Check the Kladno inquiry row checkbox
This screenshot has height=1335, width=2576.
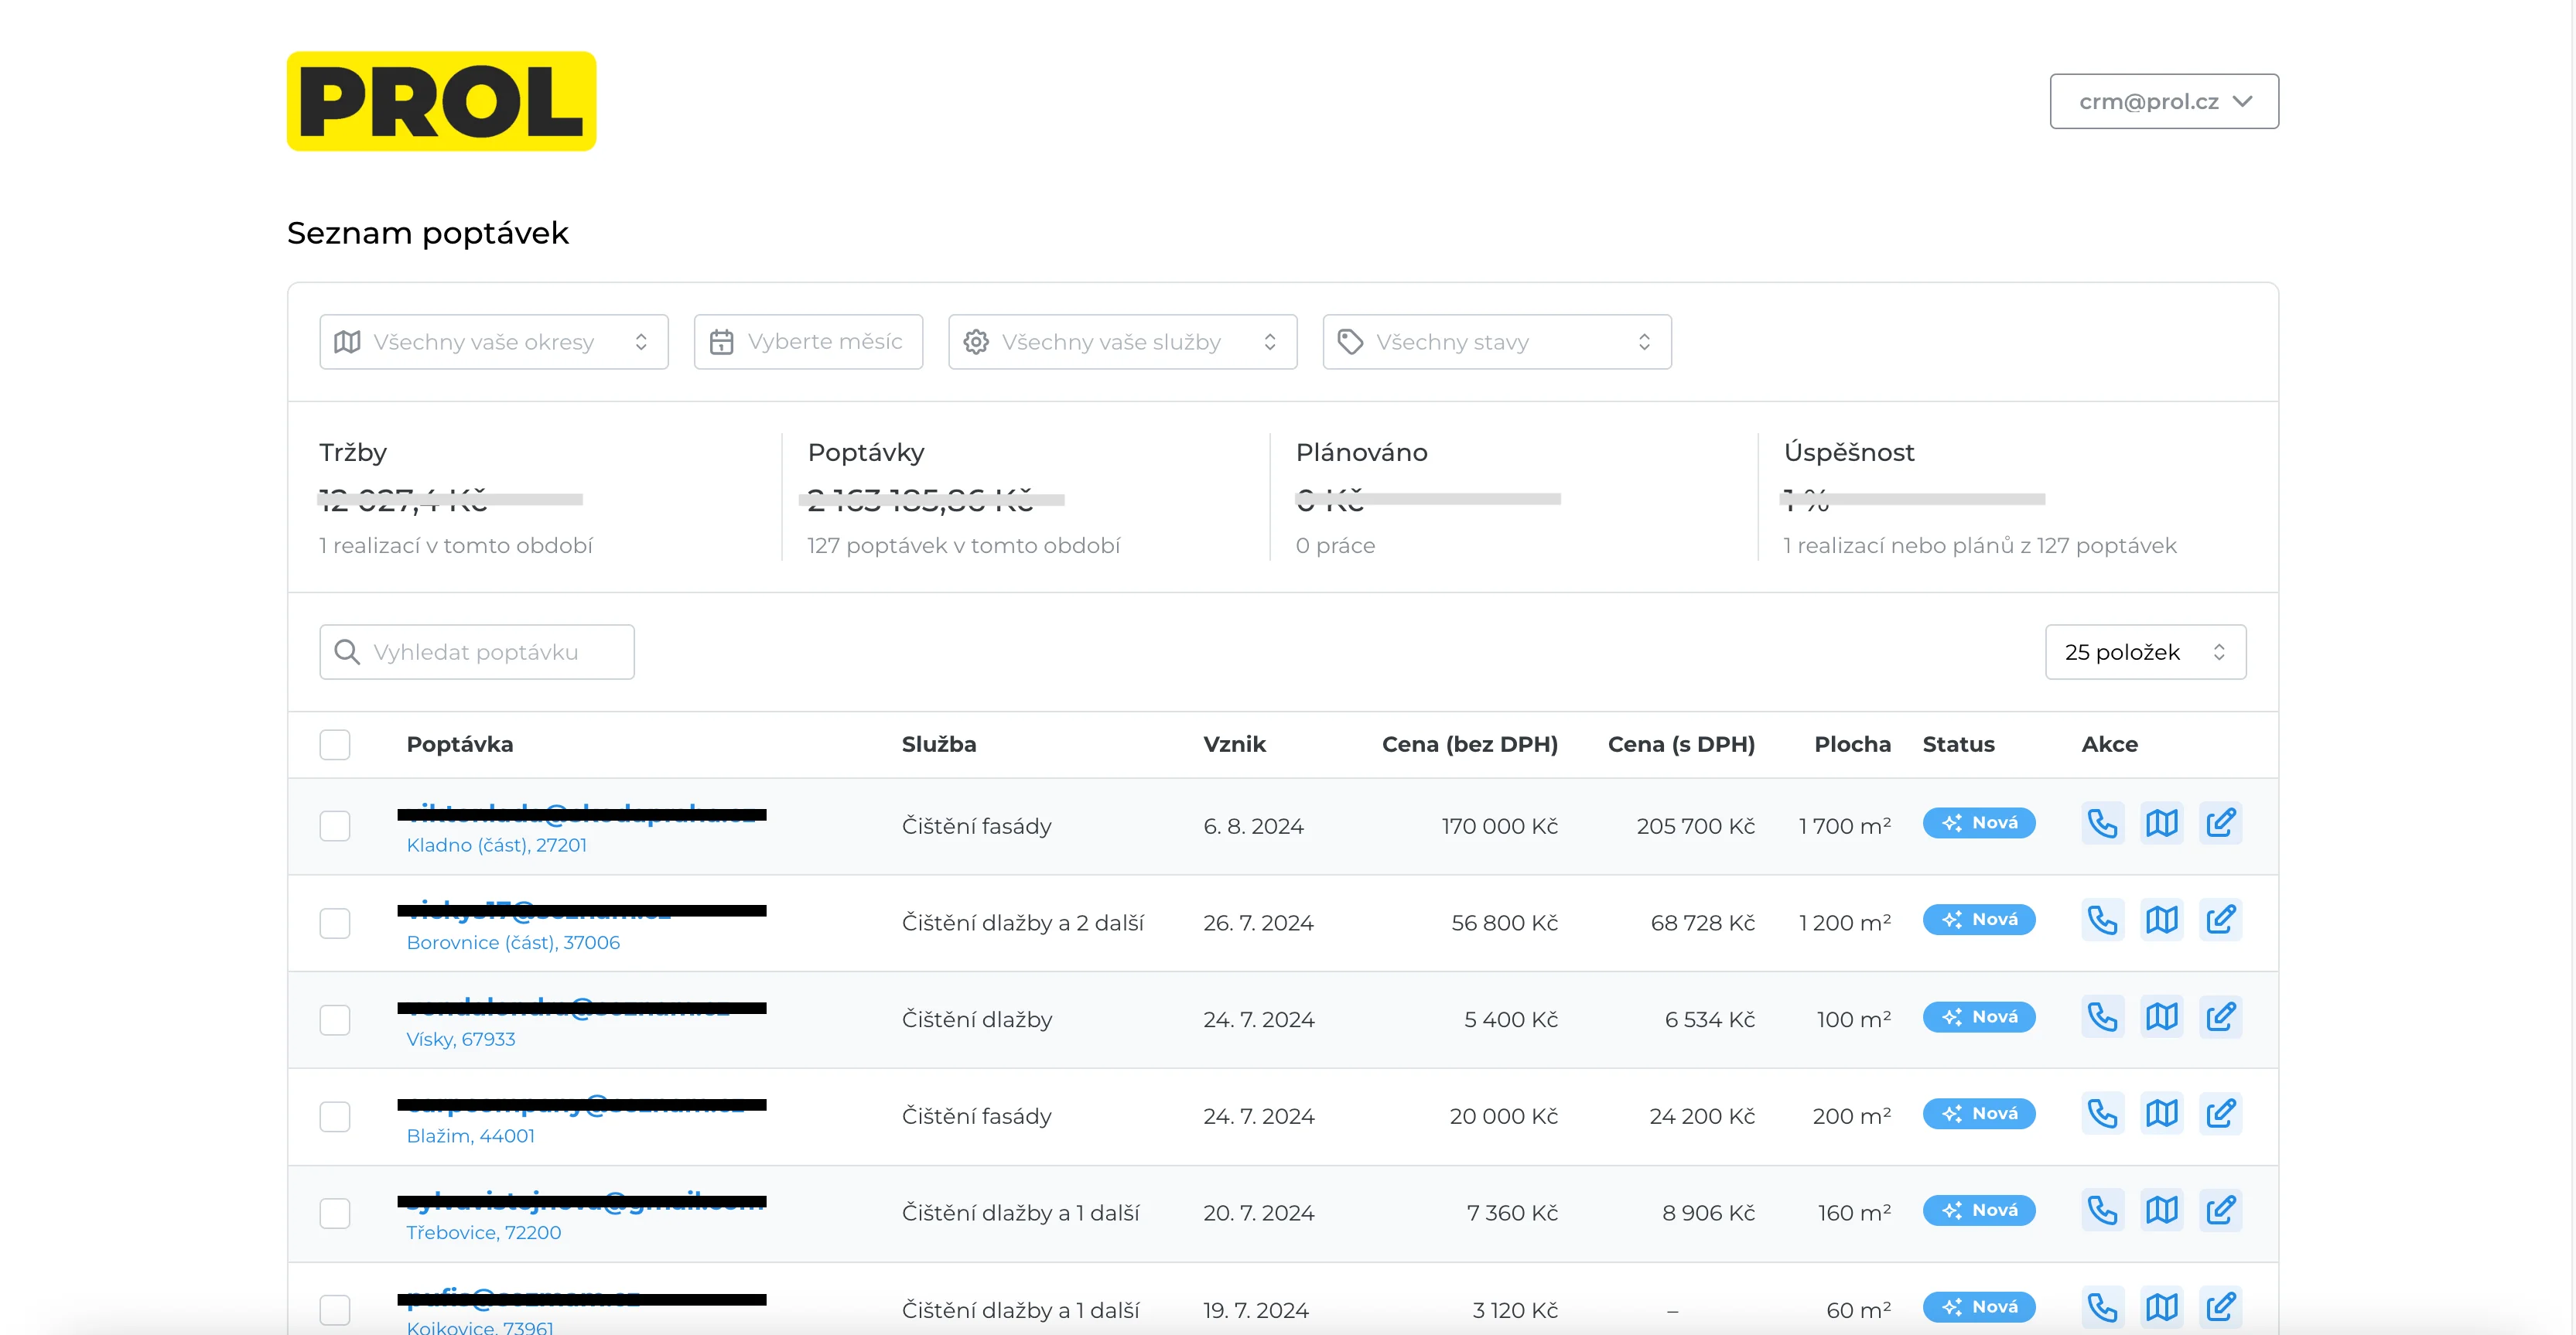(x=335, y=826)
